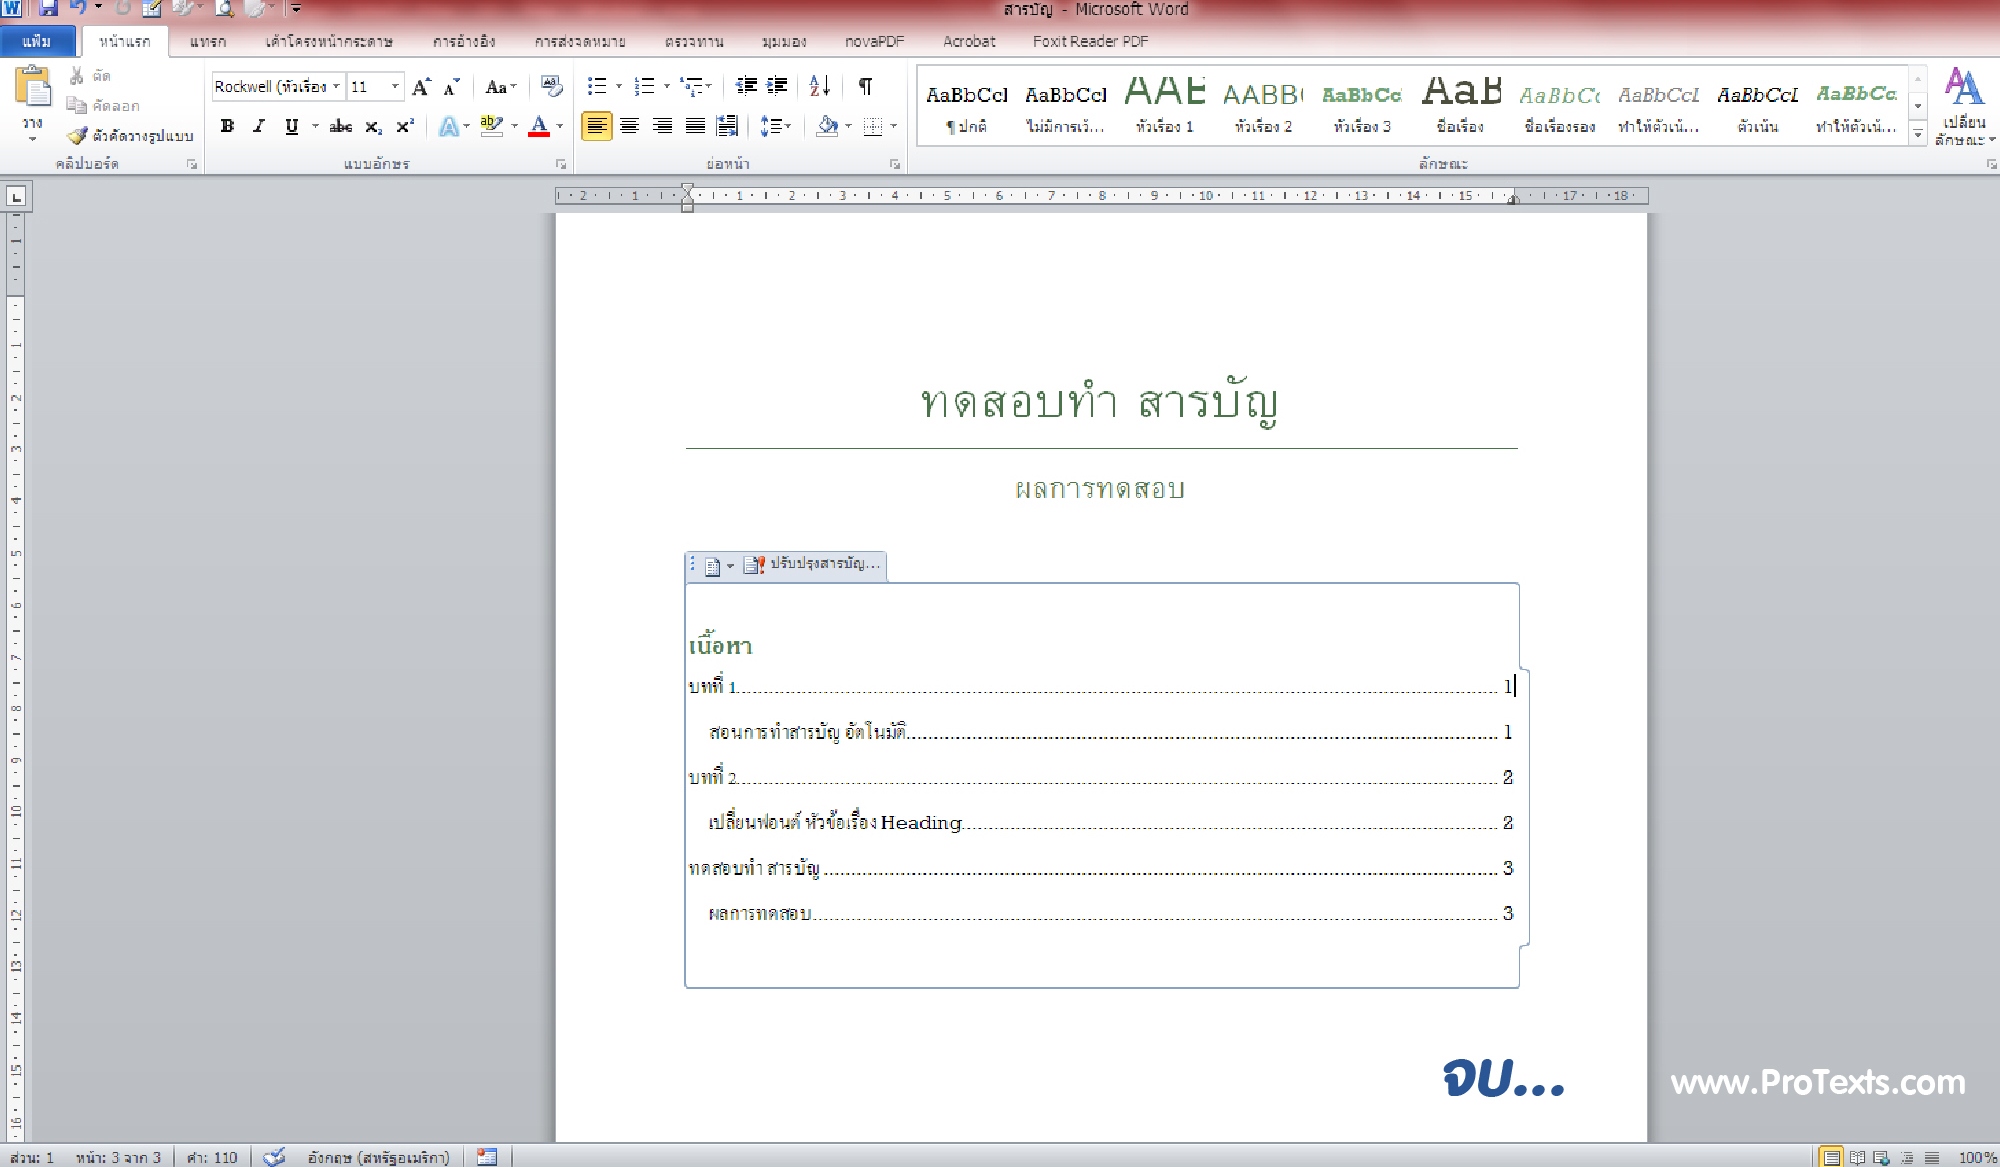
Task: Apply superscript formatting
Action: [405, 126]
